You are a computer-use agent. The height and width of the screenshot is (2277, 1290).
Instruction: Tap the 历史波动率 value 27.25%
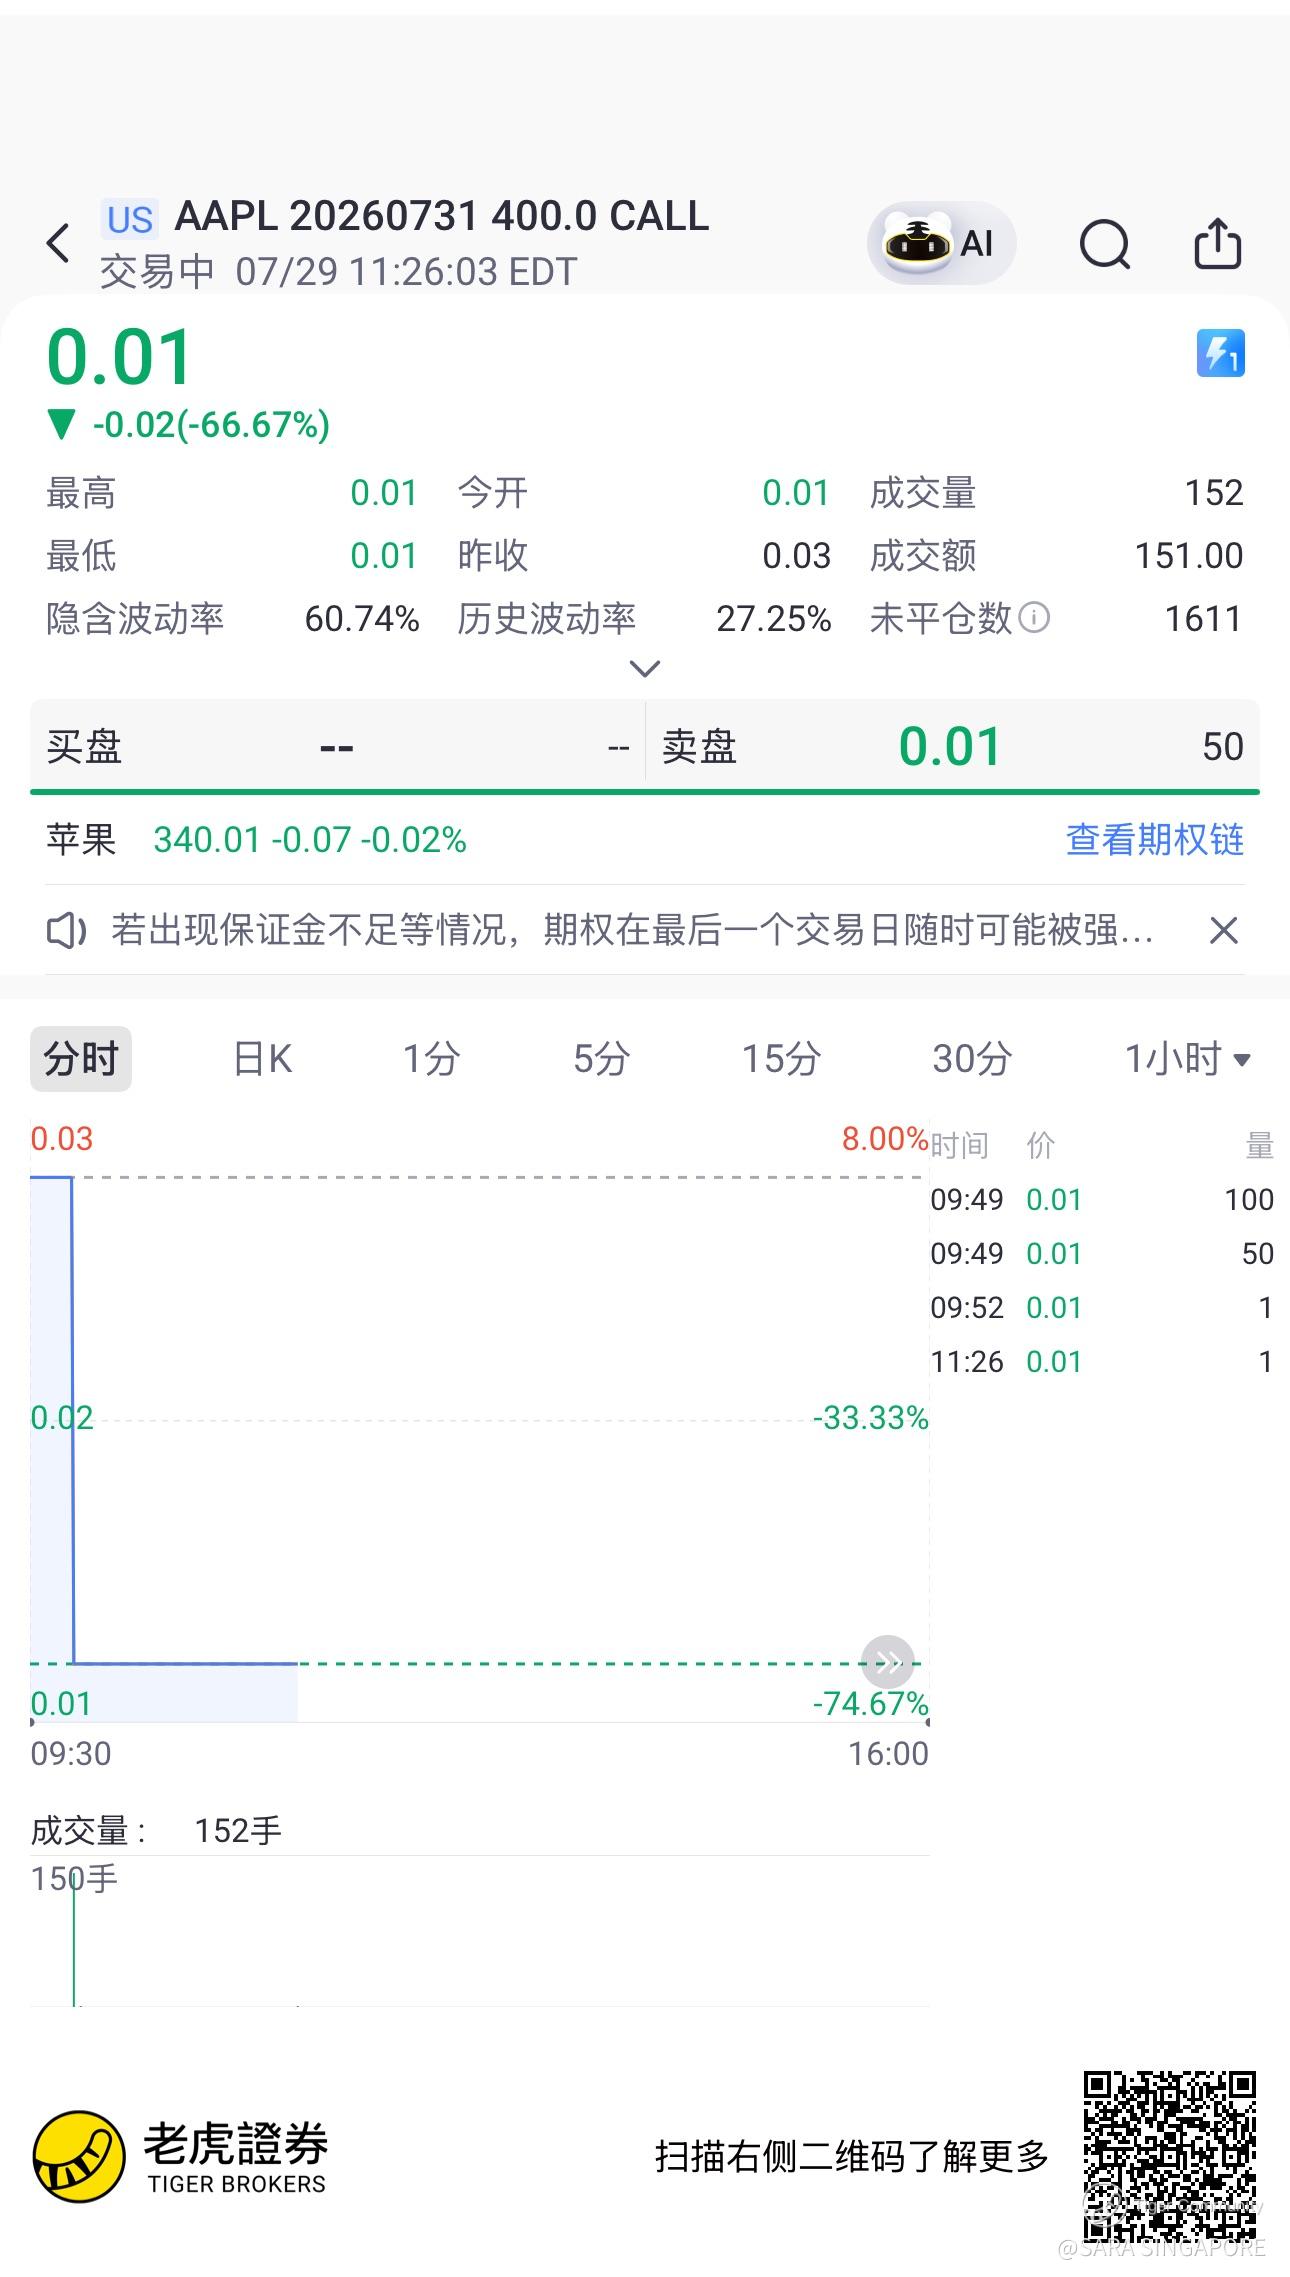[x=774, y=619]
